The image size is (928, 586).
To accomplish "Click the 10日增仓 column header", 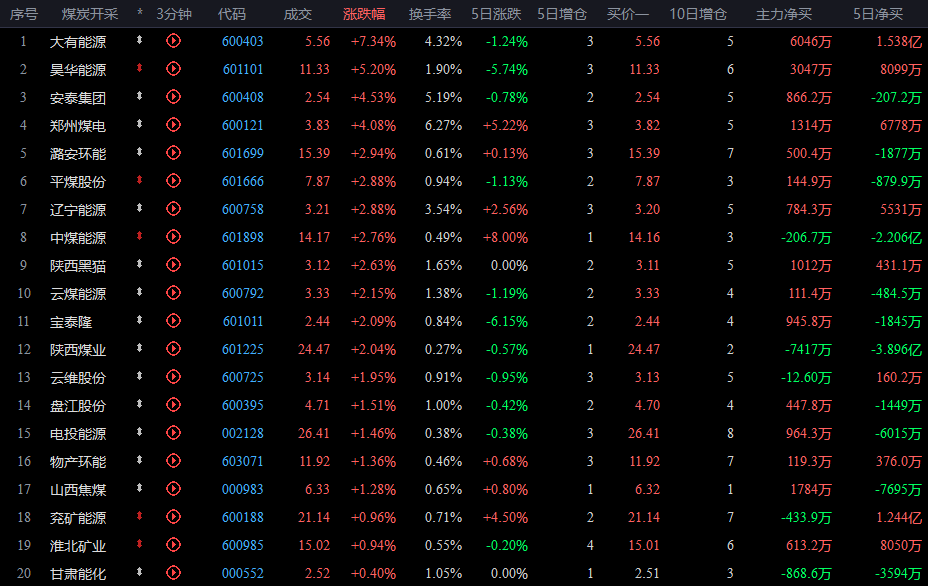I will [698, 14].
